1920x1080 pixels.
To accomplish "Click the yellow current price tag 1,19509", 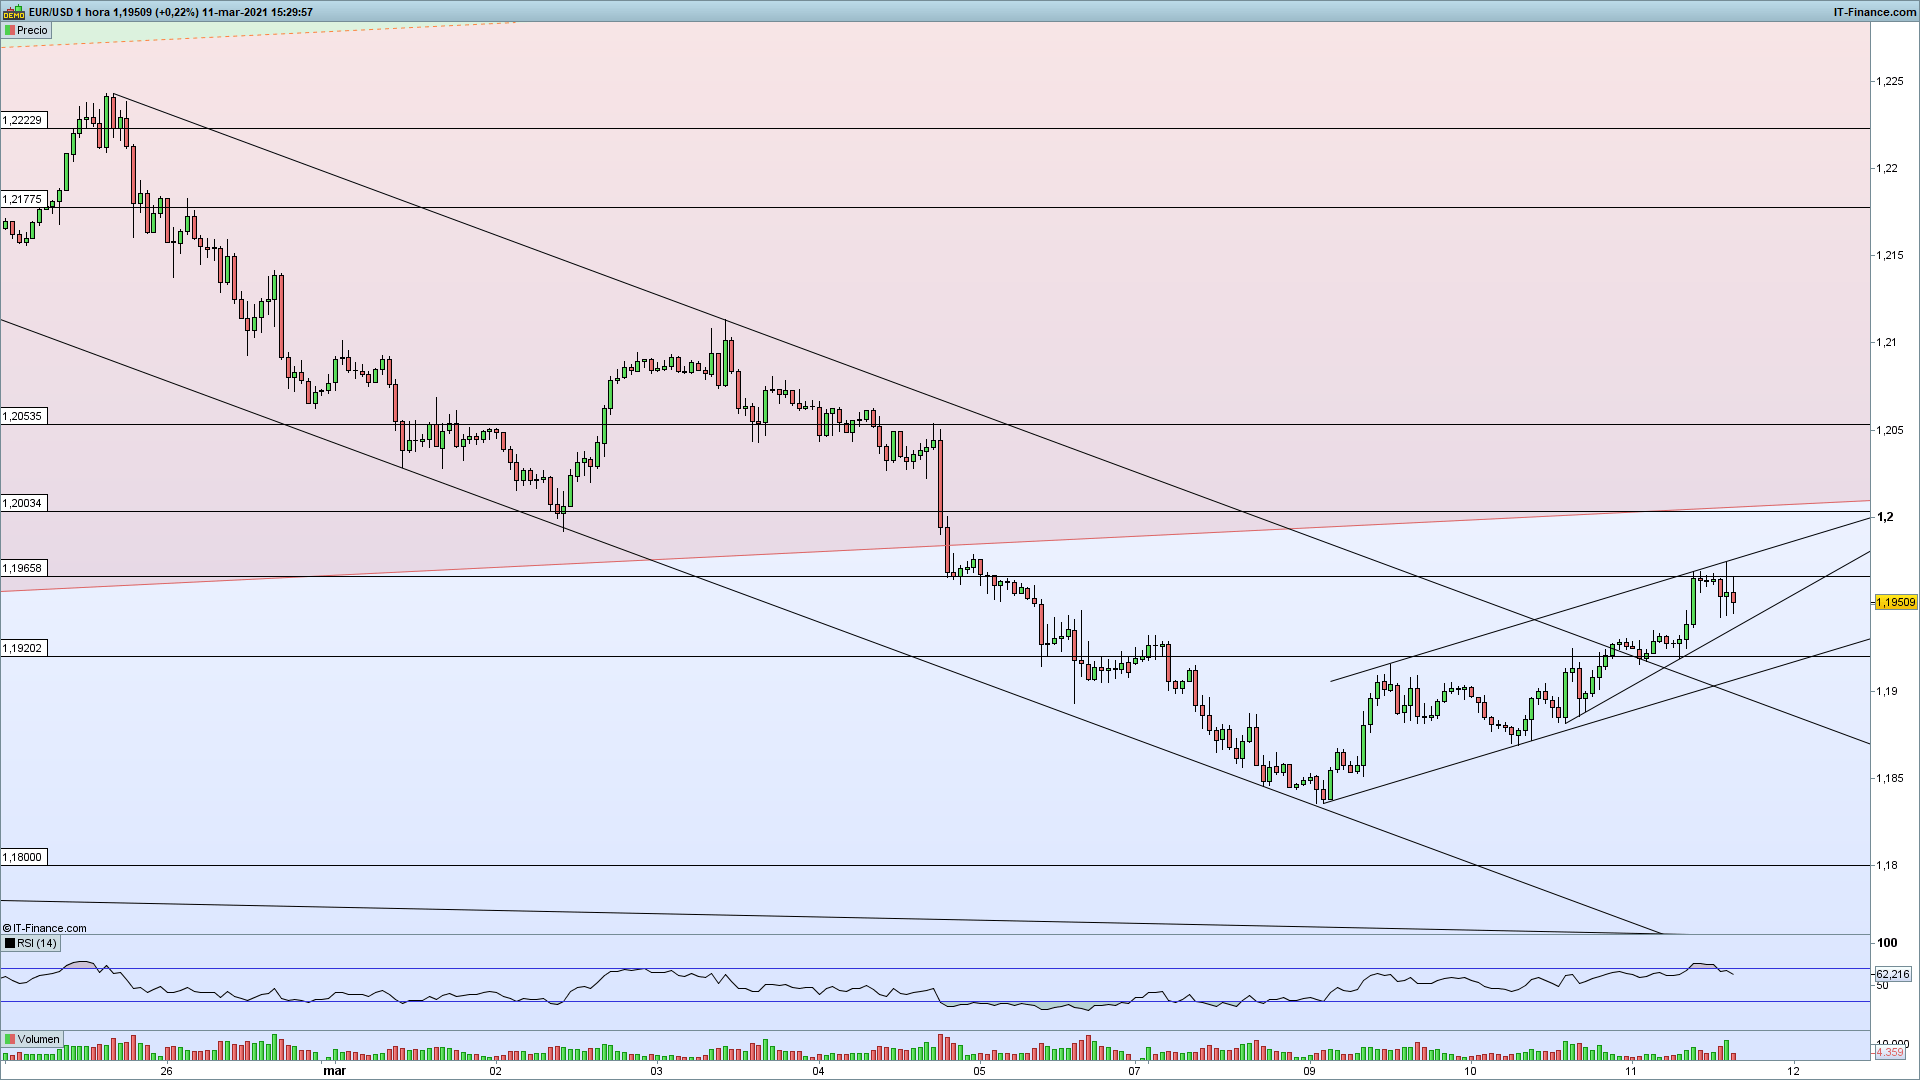I will coord(1895,602).
